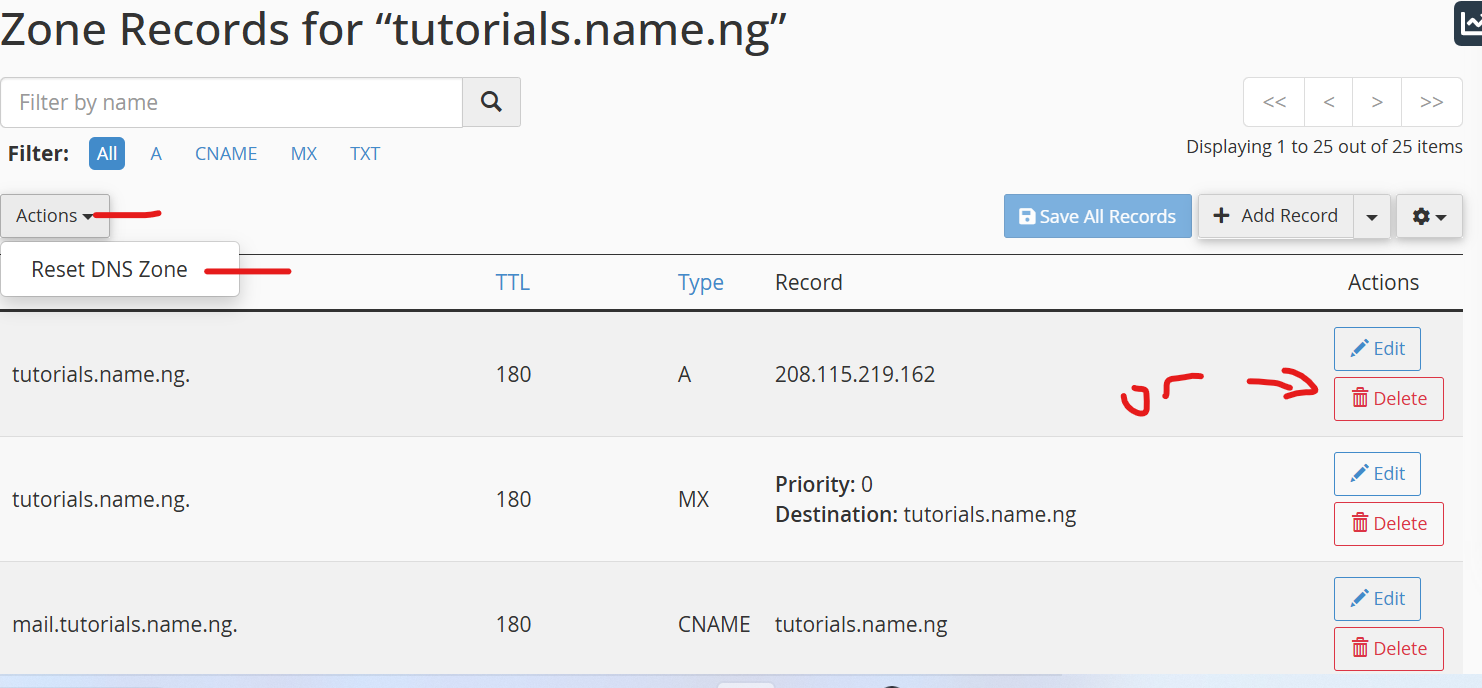Filter records by TXT type
Screen dimensions: 1482x688
(x=365, y=153)
